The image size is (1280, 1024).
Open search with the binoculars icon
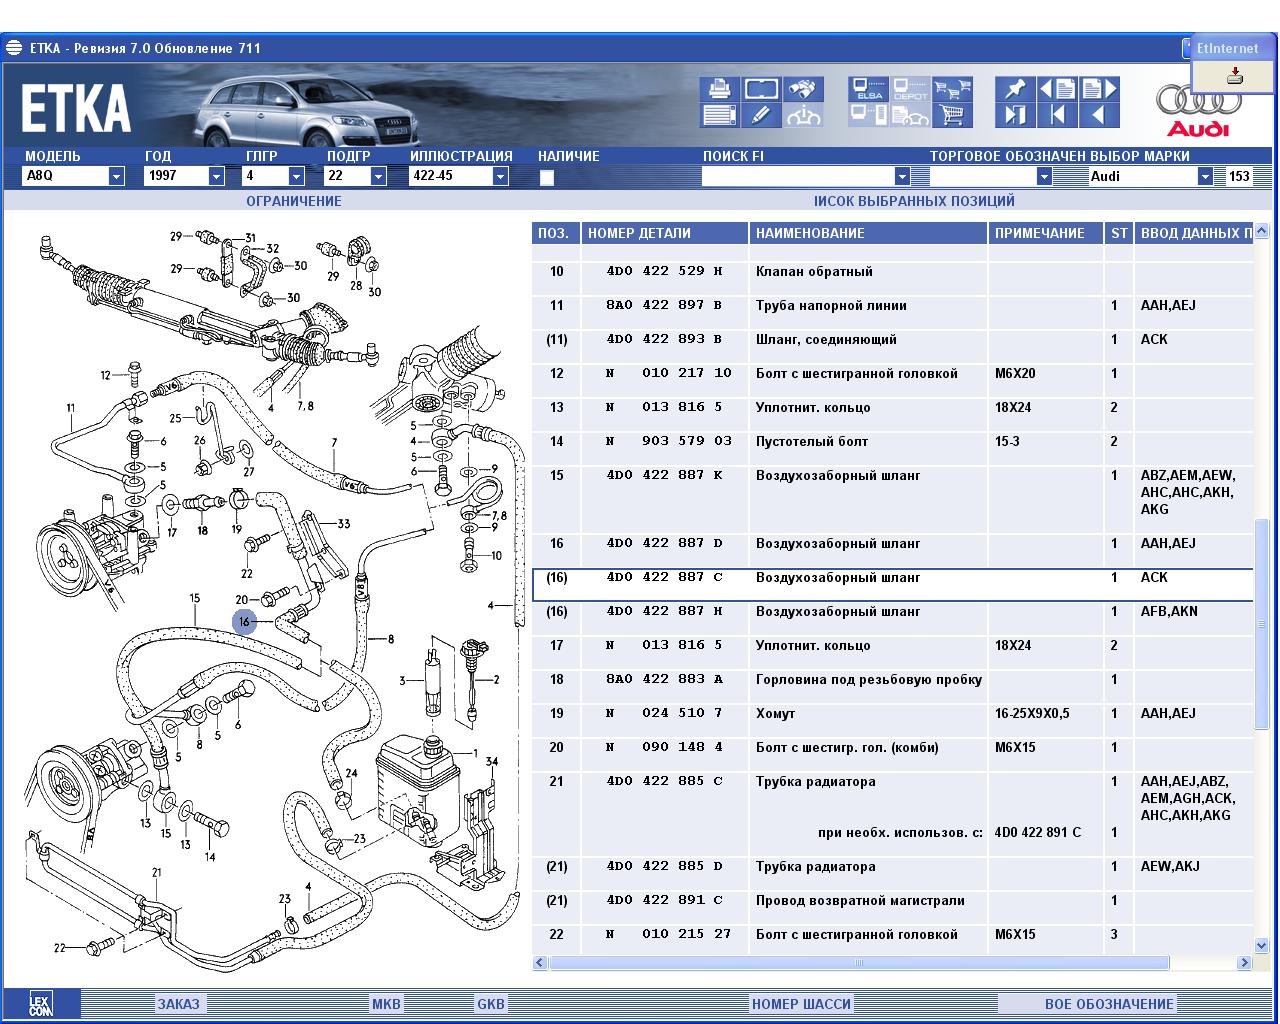pos(803,89)
